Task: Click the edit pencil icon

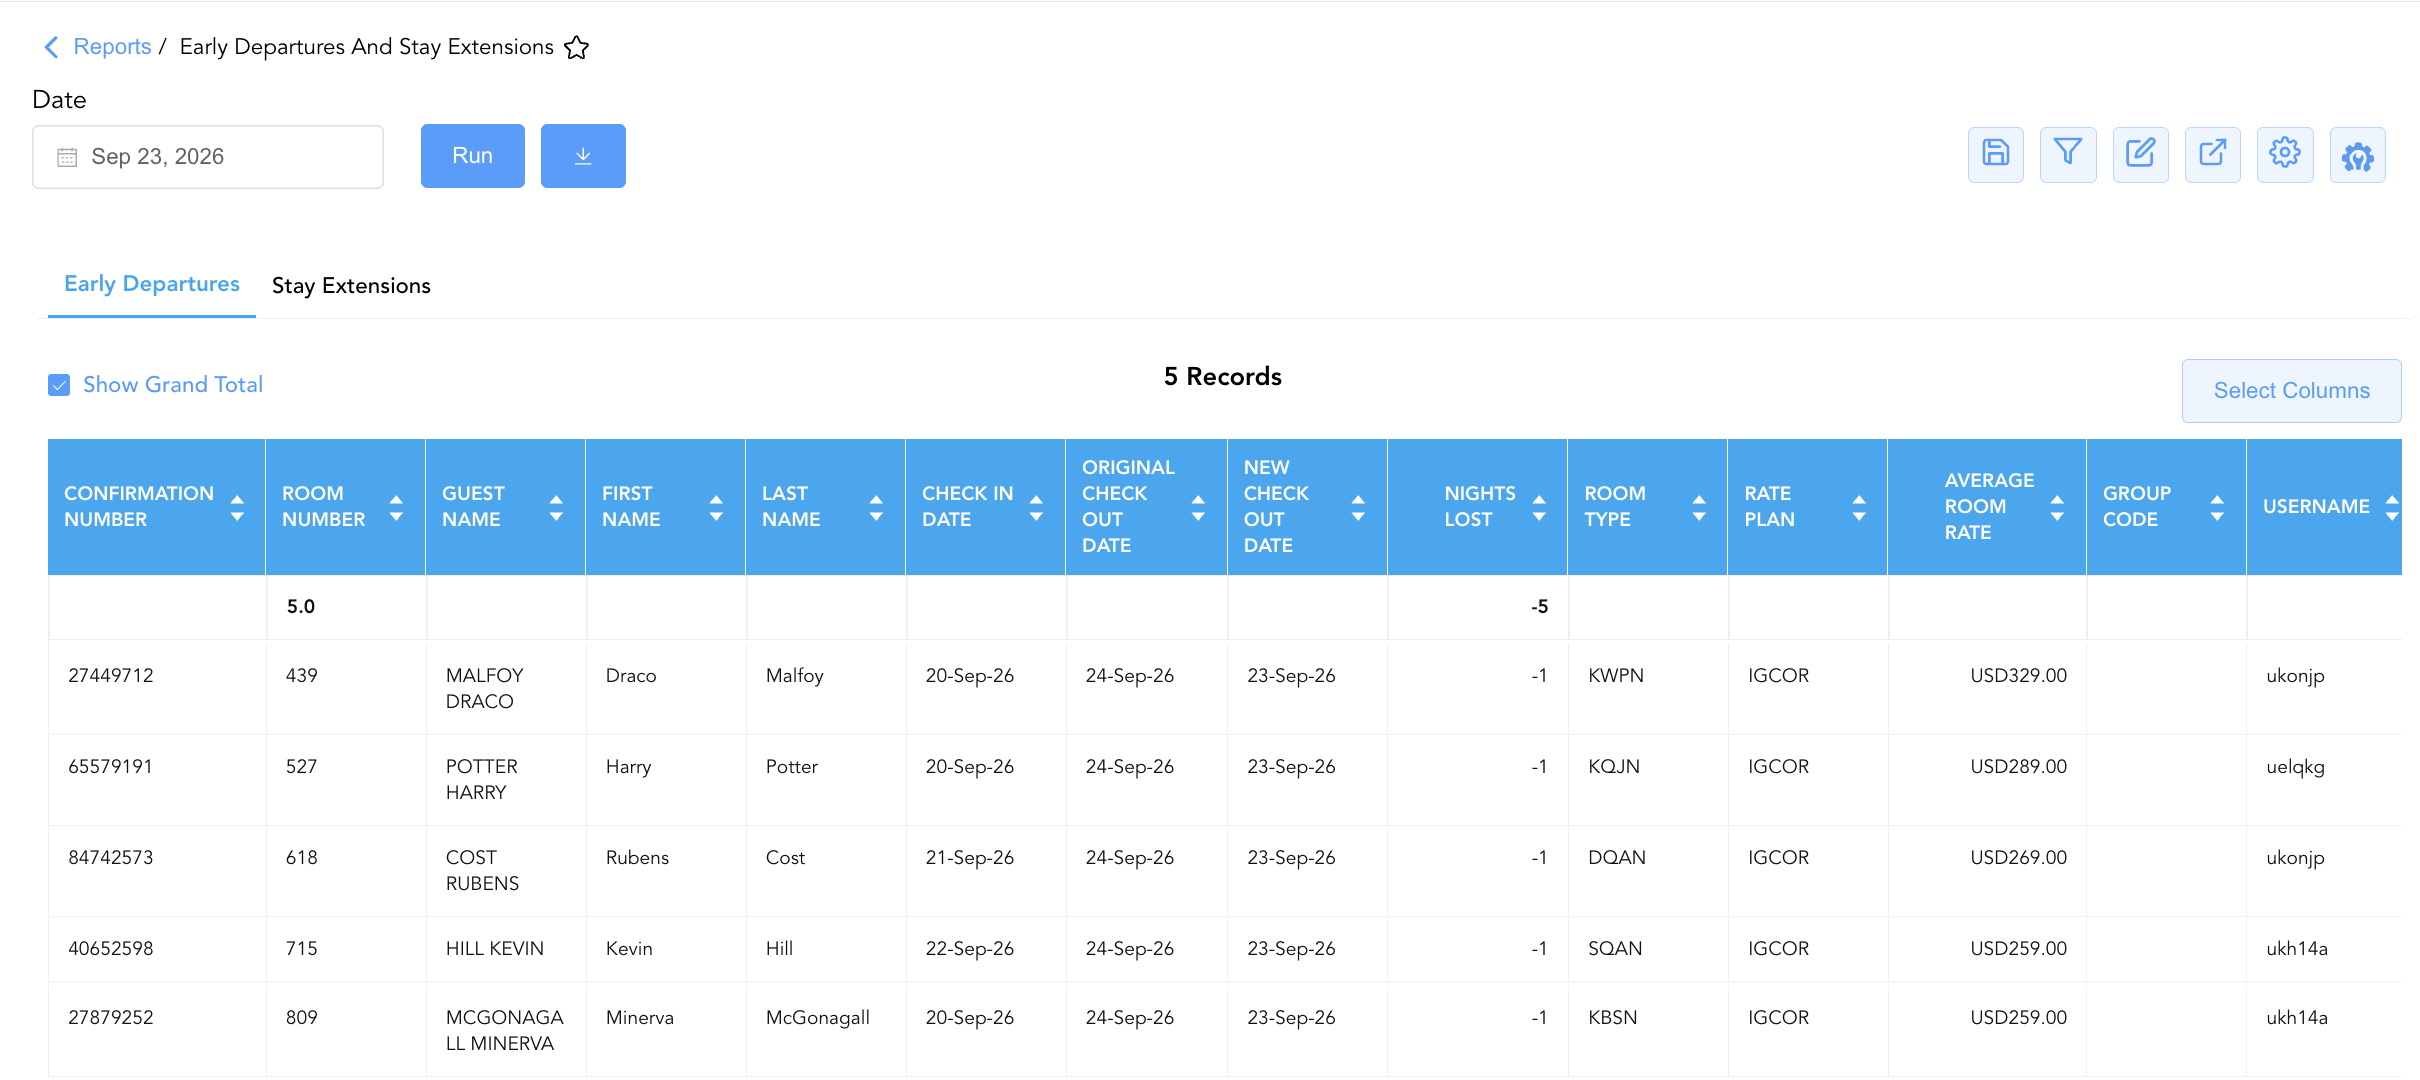Action: tap(2140, 154)
